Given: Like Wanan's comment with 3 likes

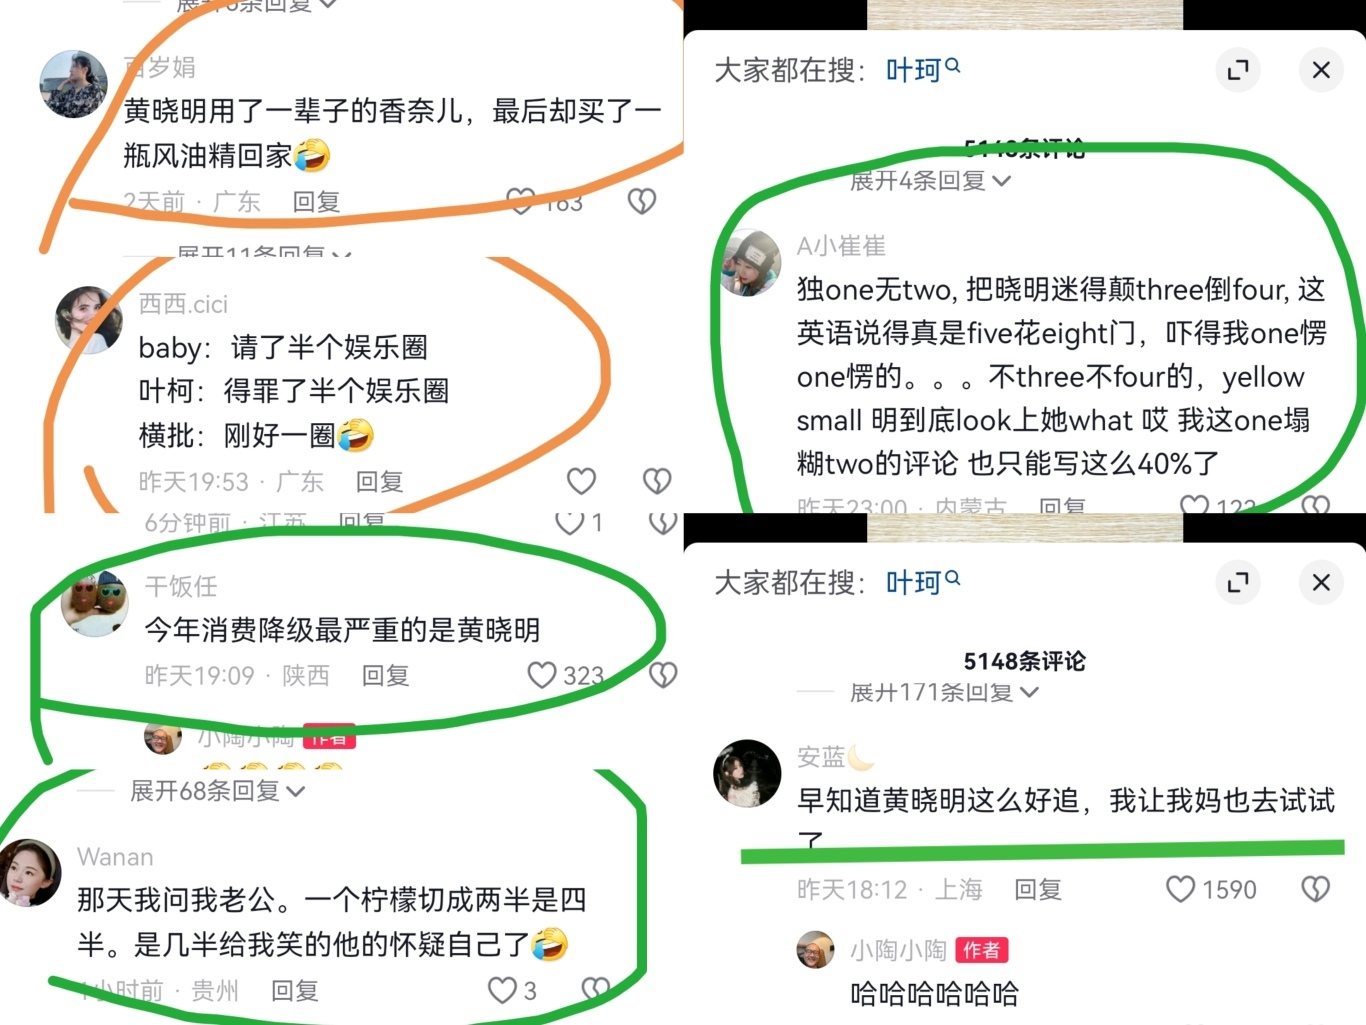Looking at the screenshot, I should pyautogui.click(x=501, y=990).
